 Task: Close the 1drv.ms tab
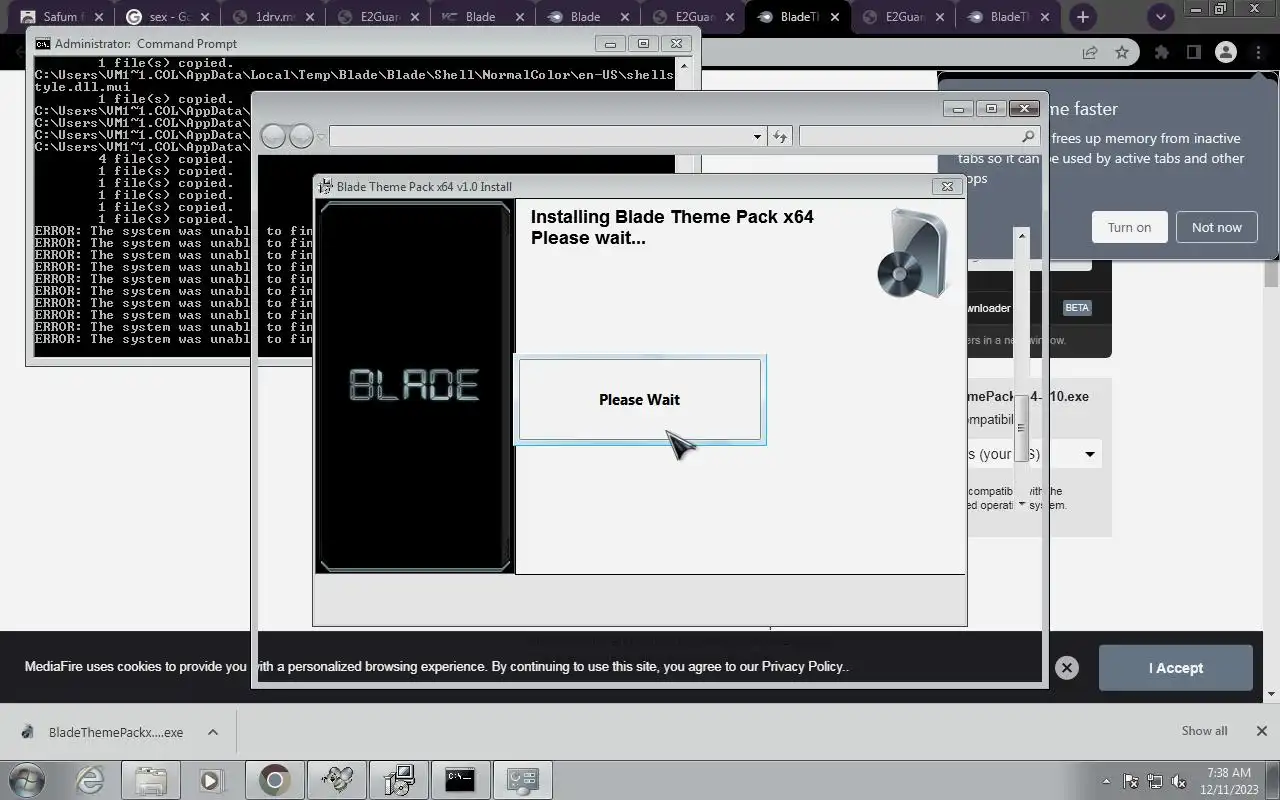(309, 17)
